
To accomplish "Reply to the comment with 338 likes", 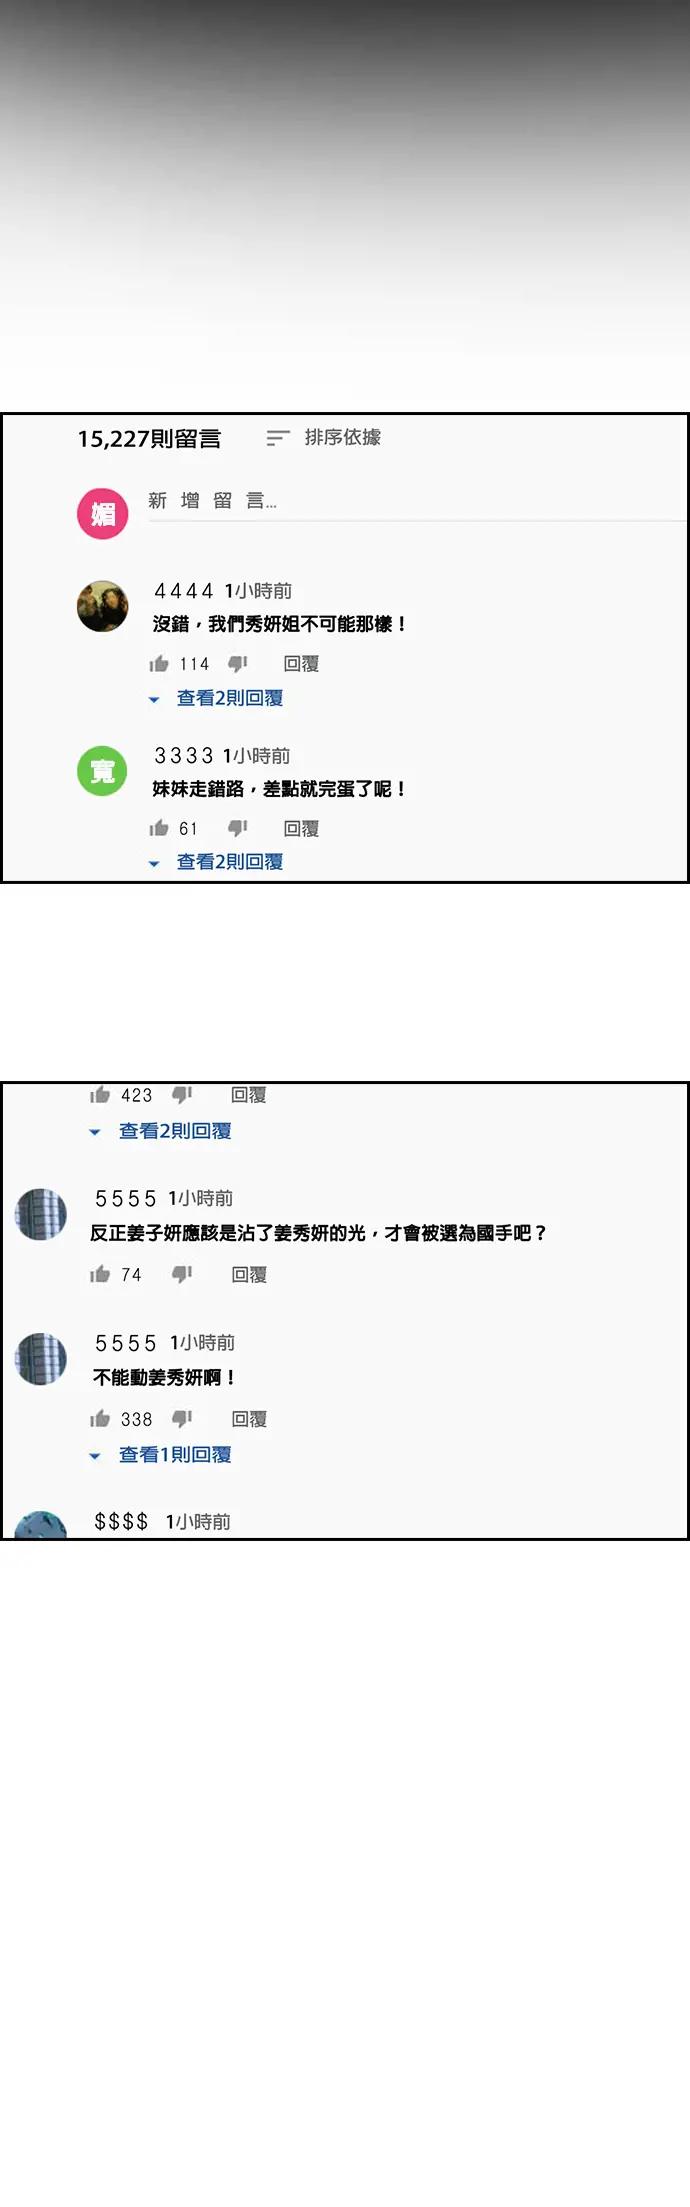I will (249, 1419).
